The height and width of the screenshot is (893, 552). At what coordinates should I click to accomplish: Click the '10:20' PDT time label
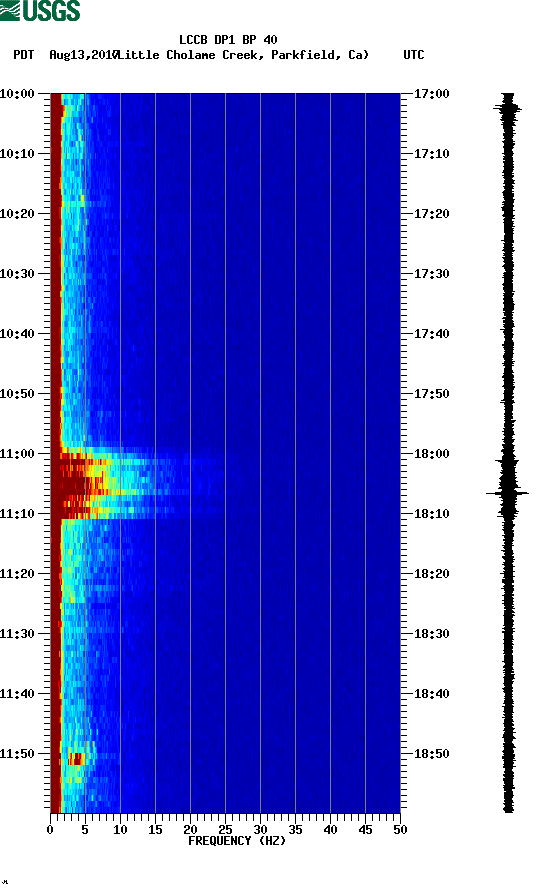pyautogui.click(x=17, y=214)
